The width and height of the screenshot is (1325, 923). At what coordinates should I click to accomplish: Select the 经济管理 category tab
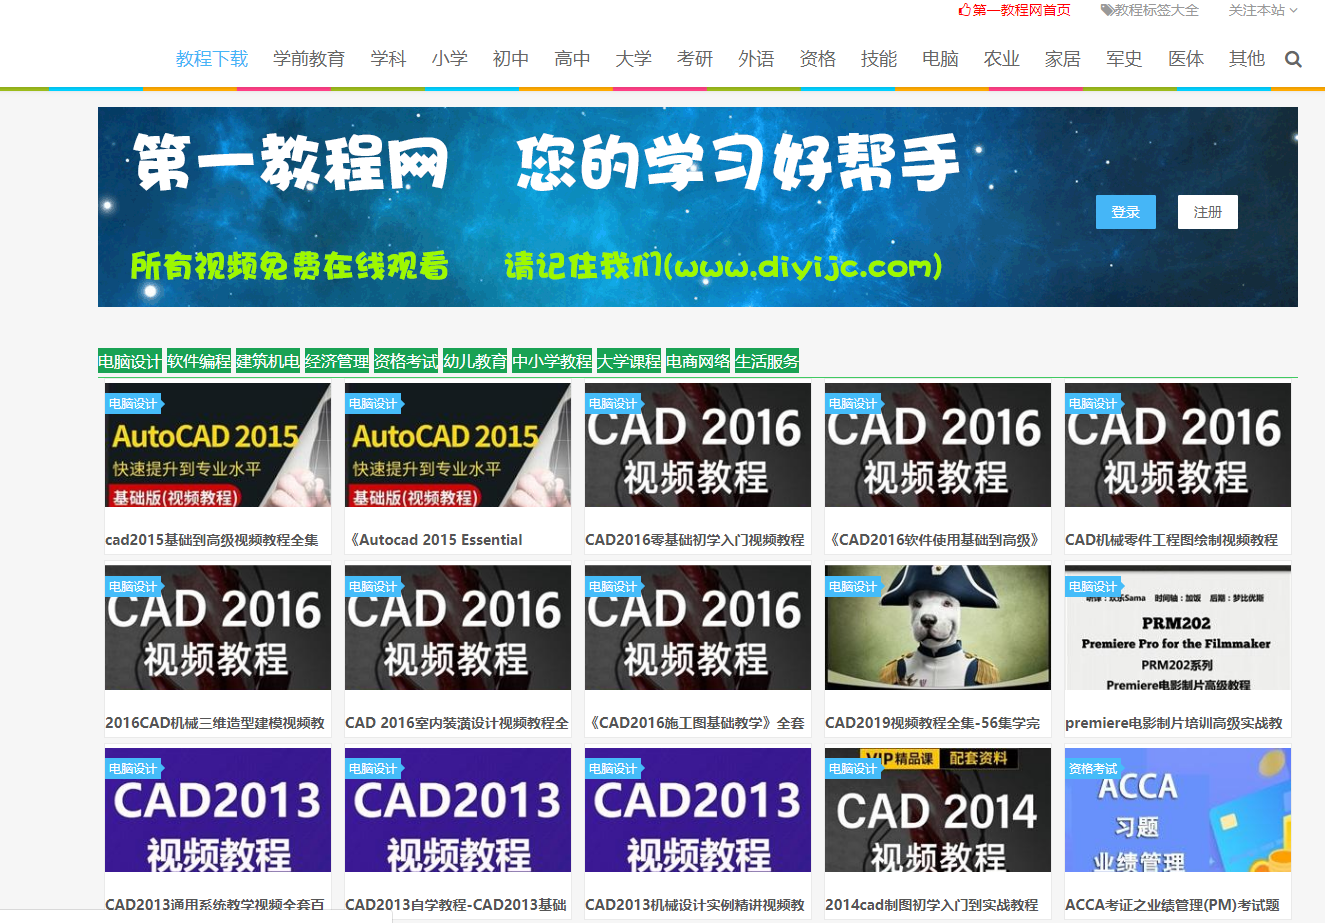point(337,361)
